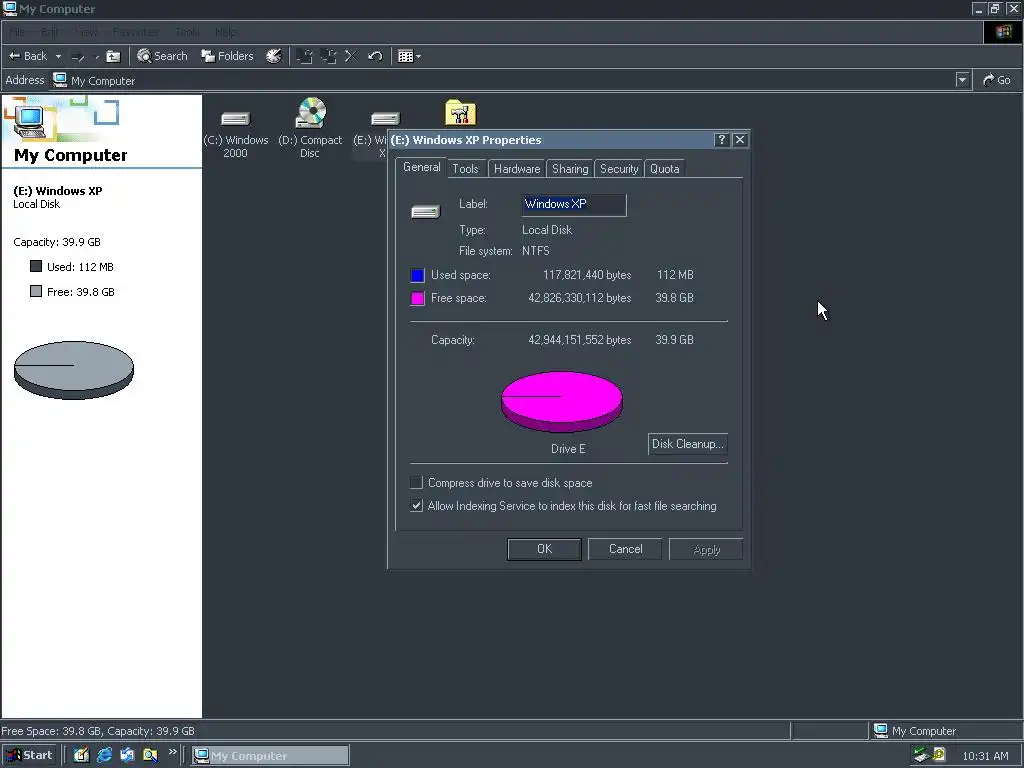Click 'NTFS' file system value

pyautogui.click(x=536, y=251)
